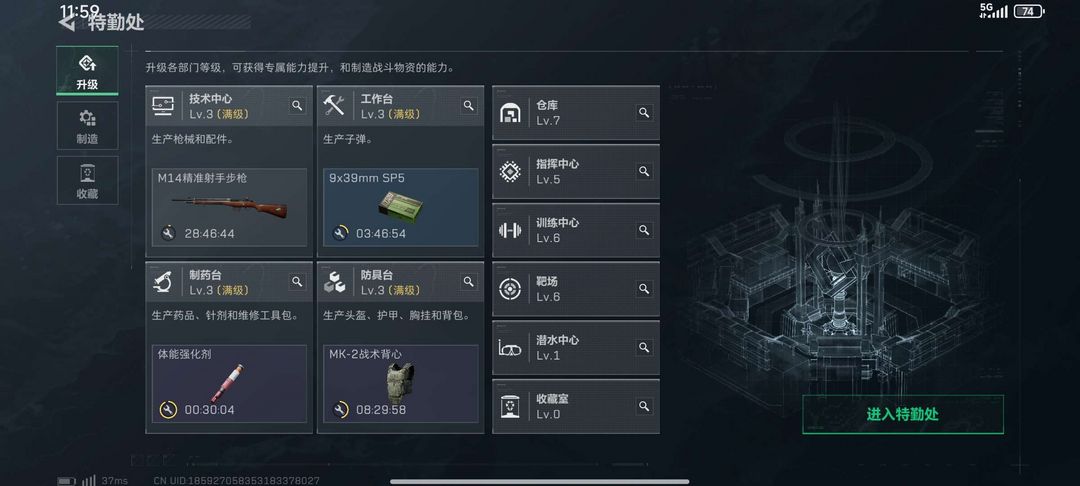Open M14精准射手步枪 production slot

point(229,207)
